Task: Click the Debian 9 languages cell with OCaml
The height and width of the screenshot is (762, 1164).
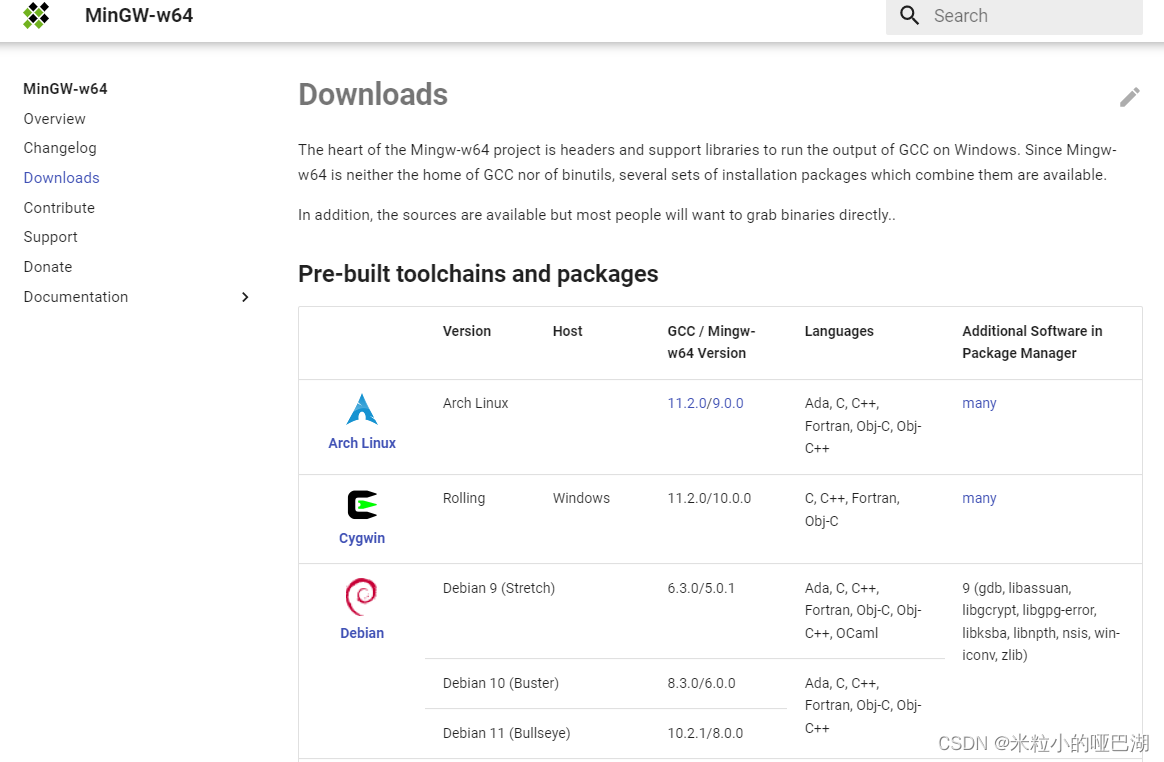Action: click(x=863, y=610)
